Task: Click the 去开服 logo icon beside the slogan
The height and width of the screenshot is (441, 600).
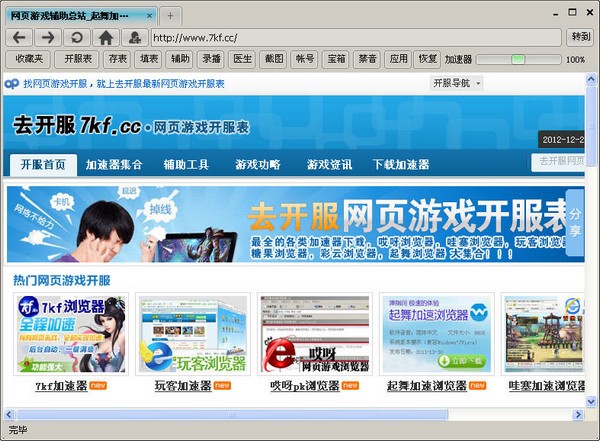Action: [x=12, y=83]
